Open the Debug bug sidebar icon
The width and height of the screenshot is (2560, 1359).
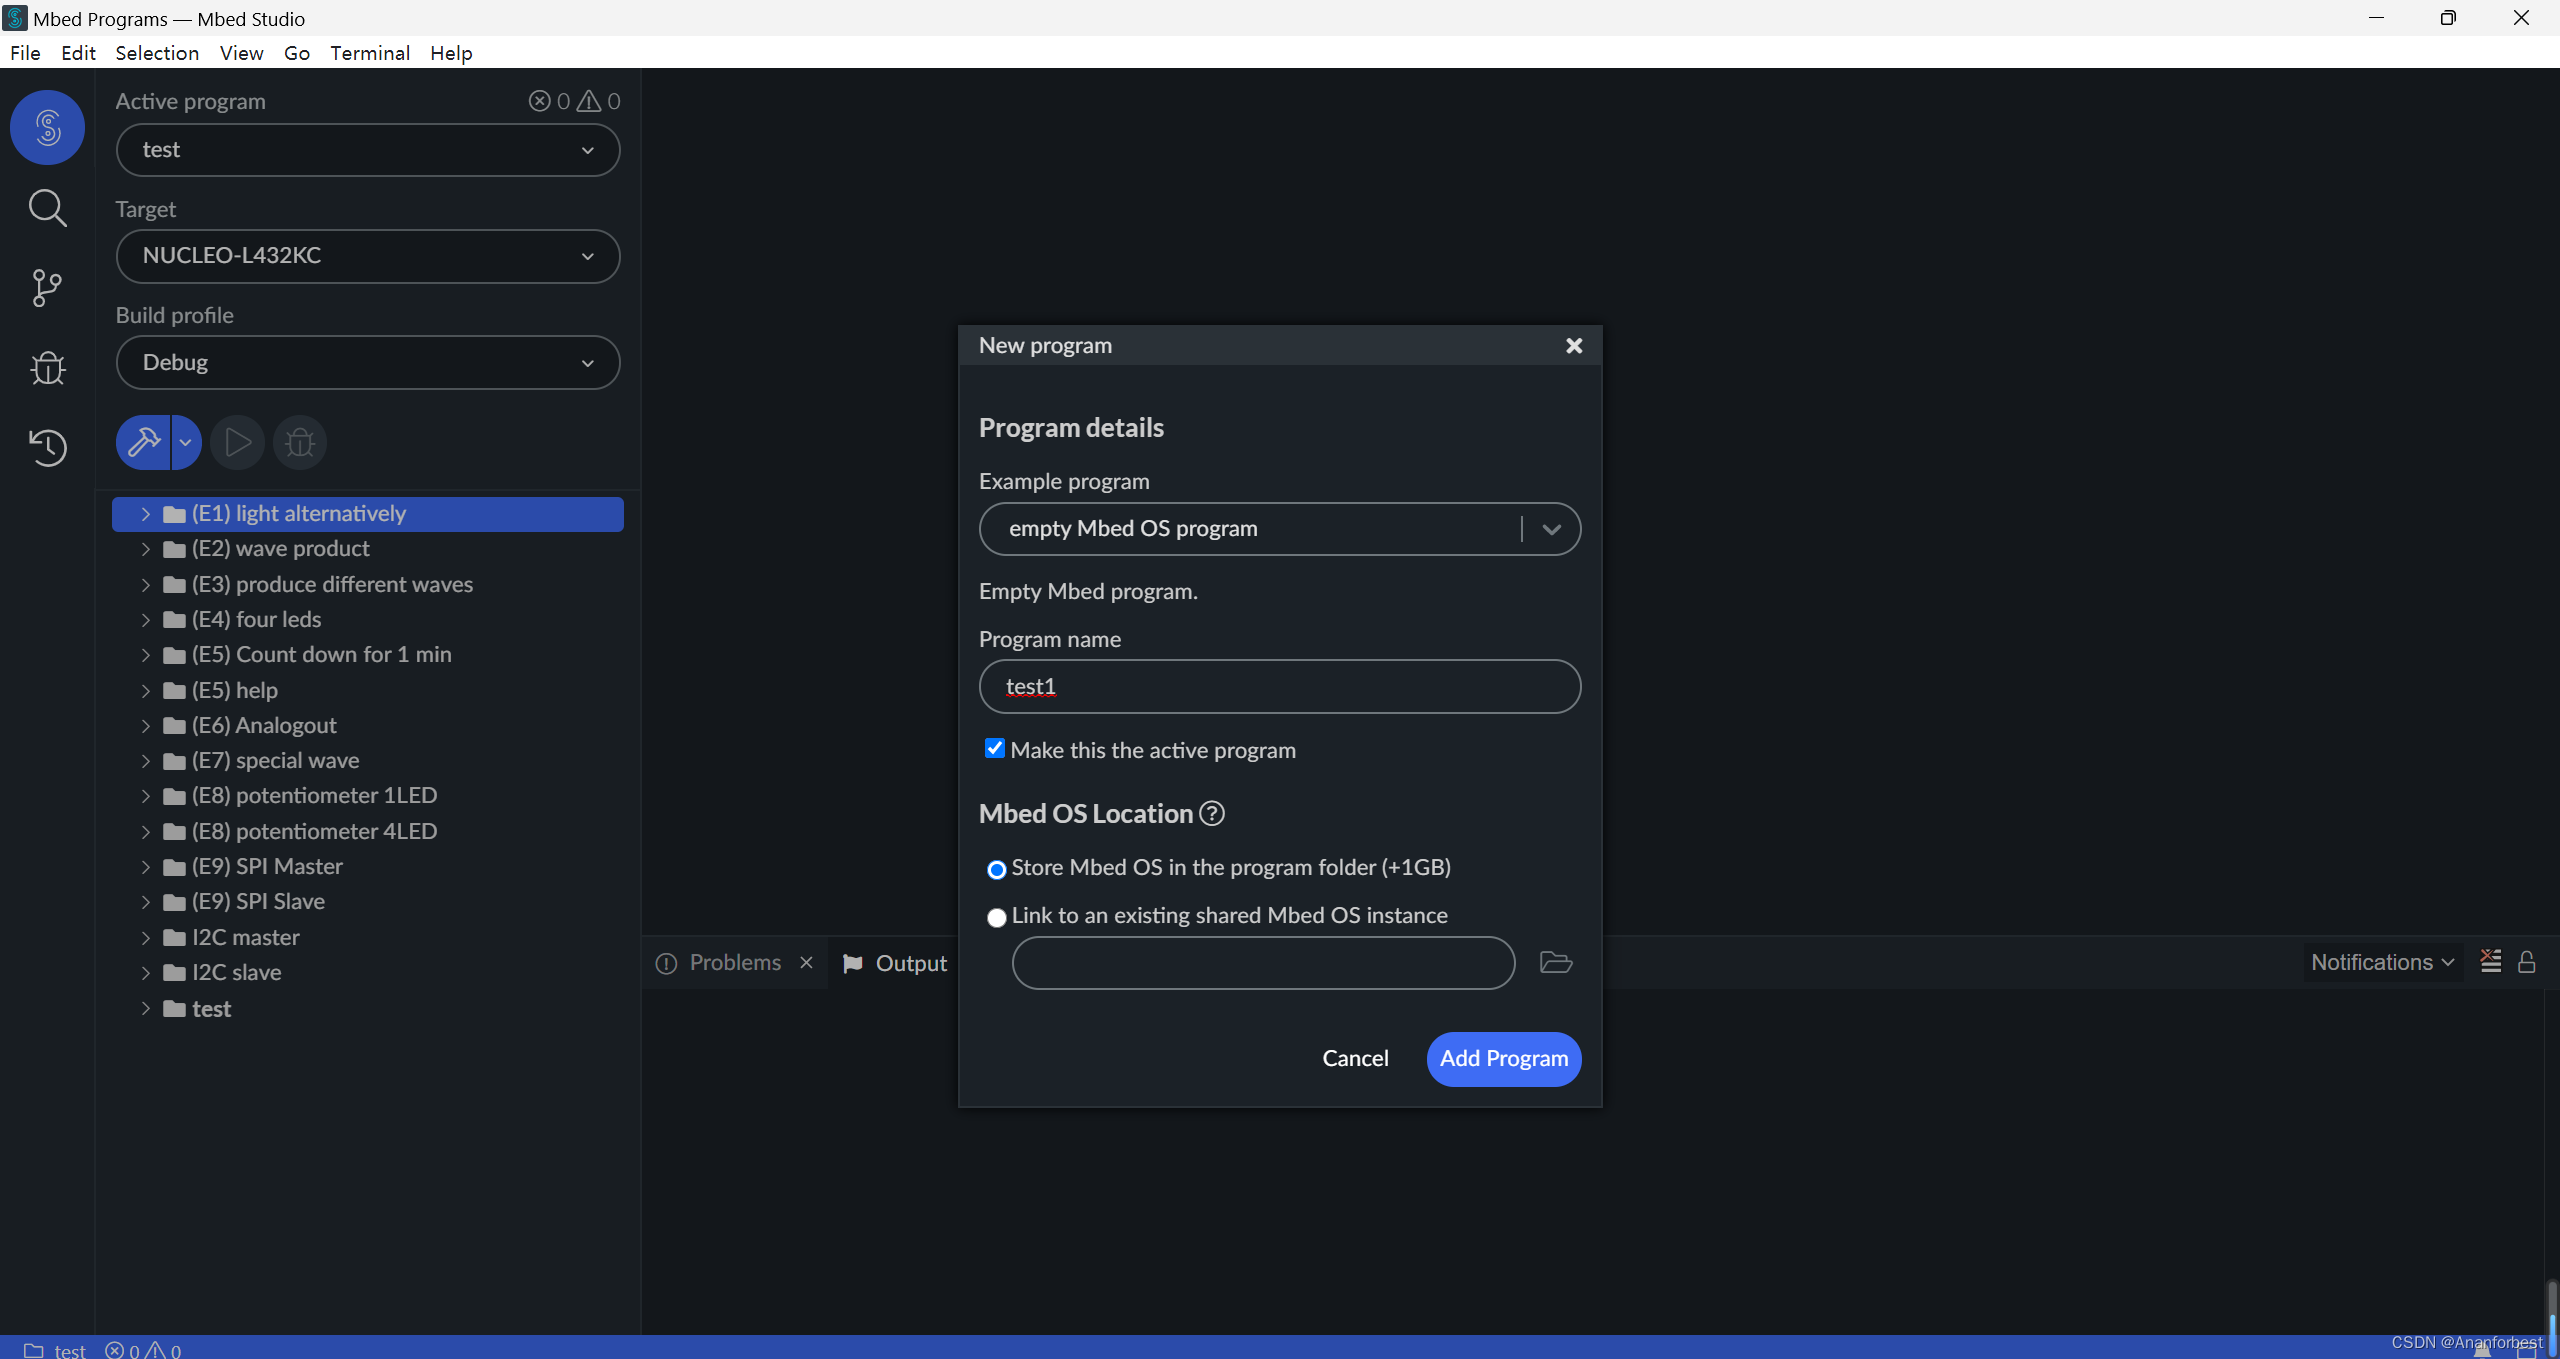coord(47,368)
